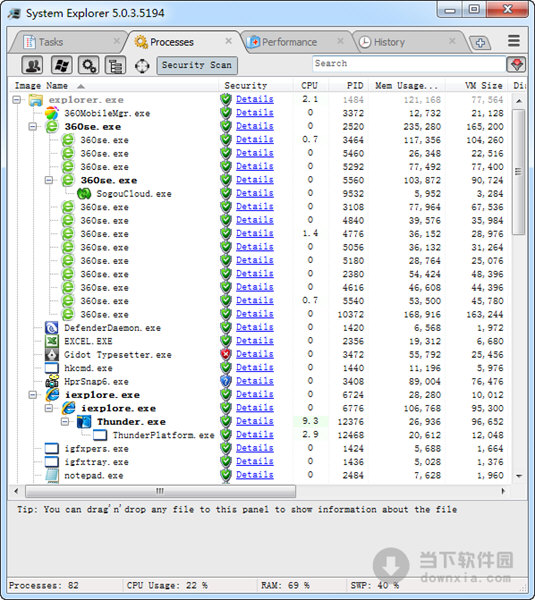The image size is (535, 600).
Task: Open Details link for EXCEL.EXE
Action: tap(254, 341)
